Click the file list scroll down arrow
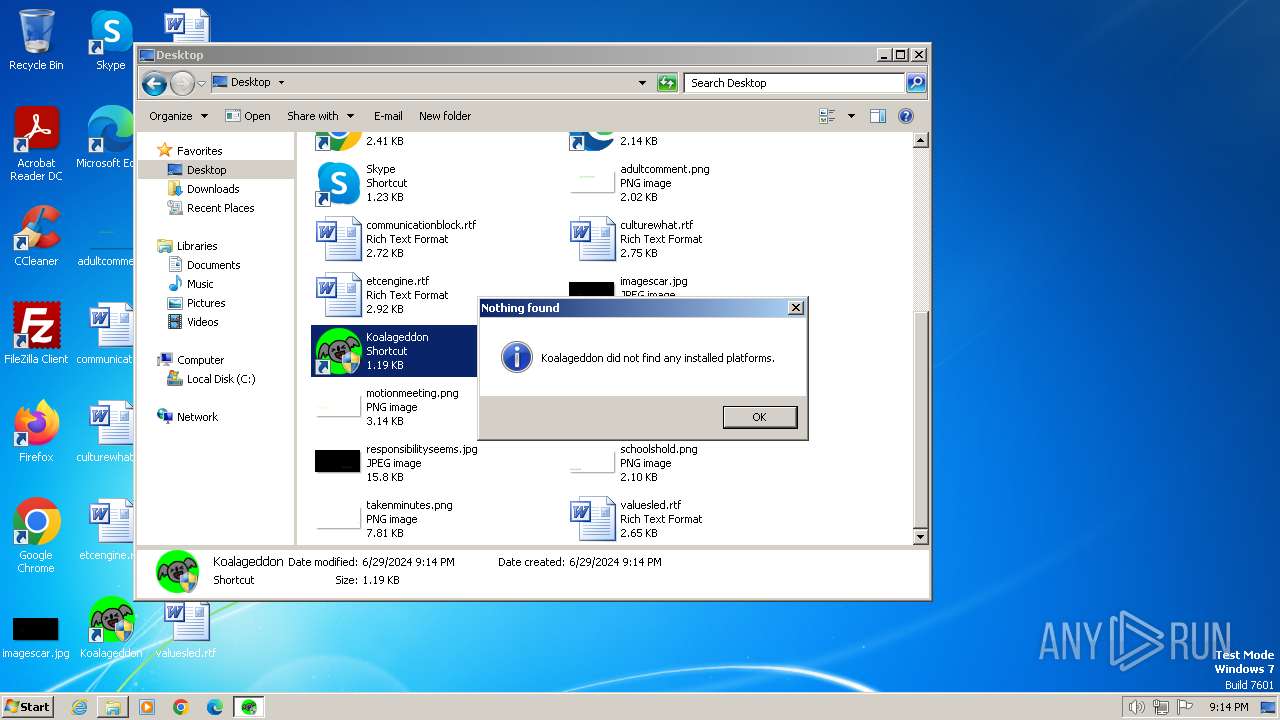This screenshot has height=720, width=1280. (x=921, y=537)
